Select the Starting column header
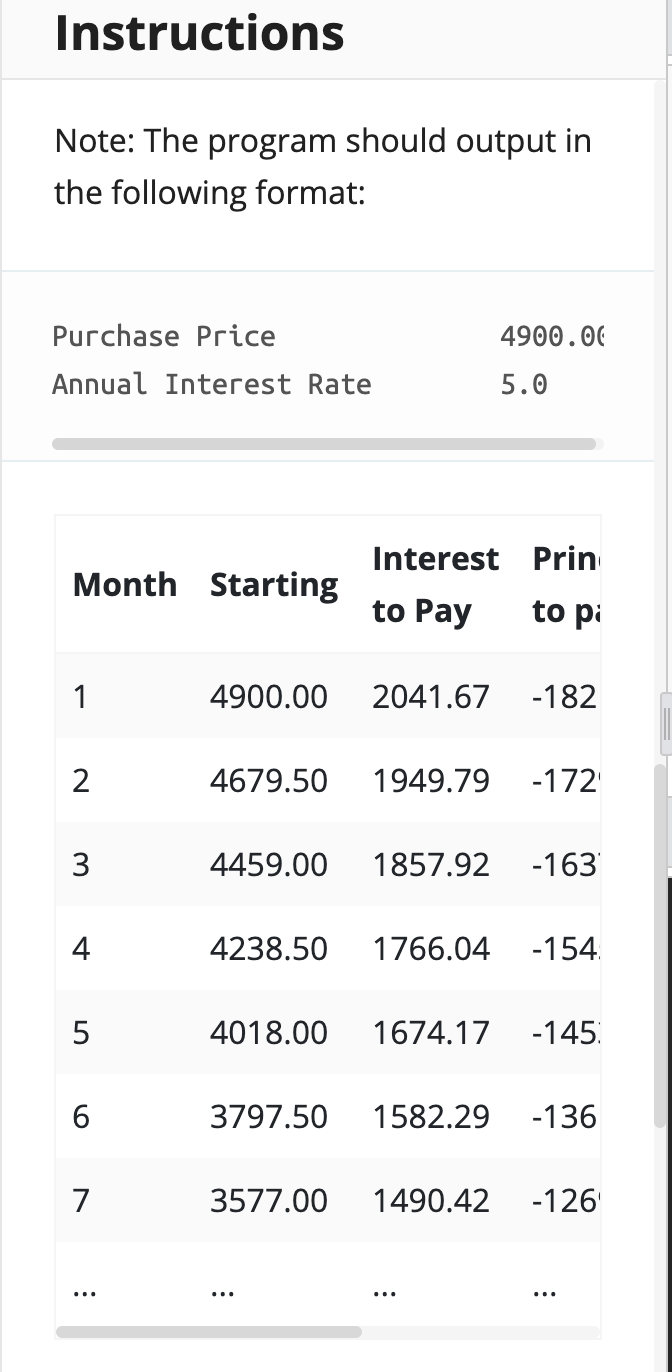Image resolution: width=672 pixels, height=1372 pixels. coord(274,584)
